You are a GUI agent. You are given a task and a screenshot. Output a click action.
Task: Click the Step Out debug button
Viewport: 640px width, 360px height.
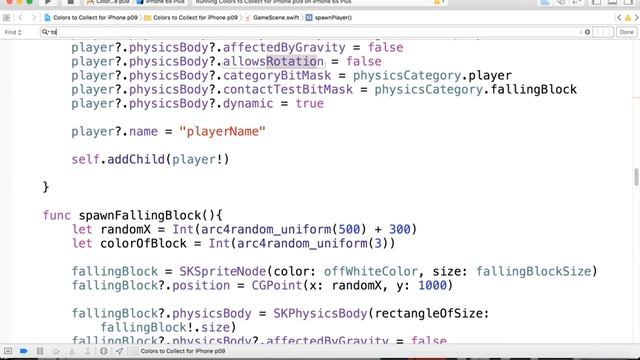pos(87,351)
